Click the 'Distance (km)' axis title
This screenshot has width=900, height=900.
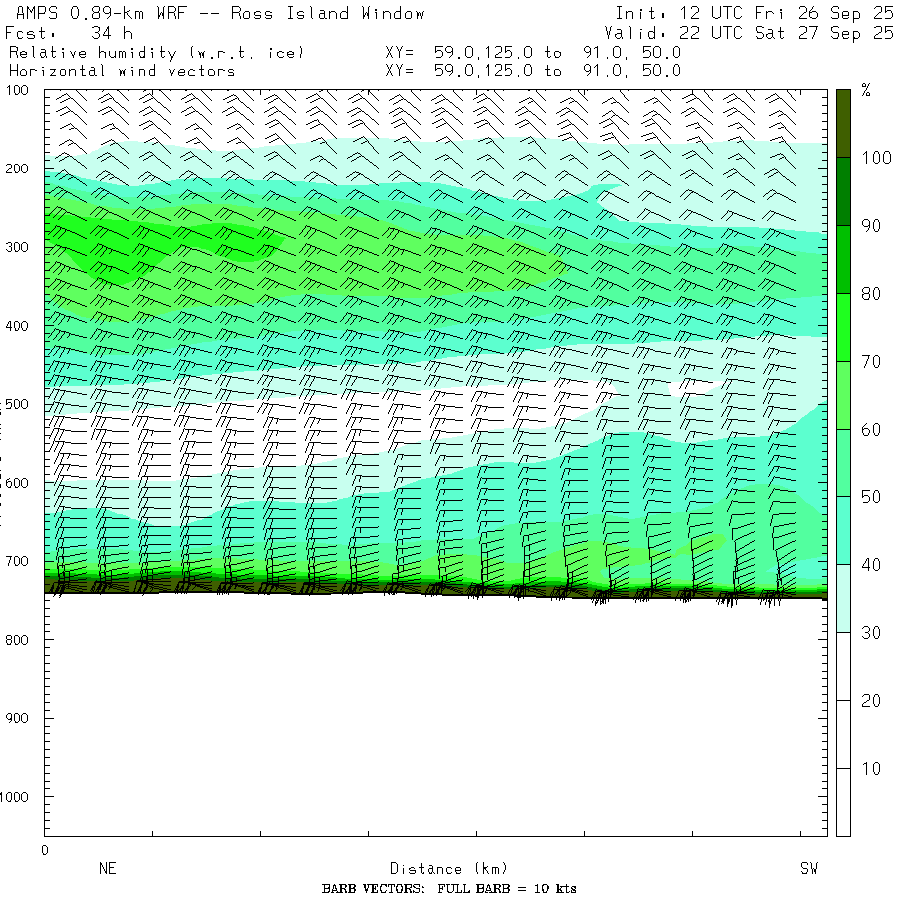tap(449, 869)
